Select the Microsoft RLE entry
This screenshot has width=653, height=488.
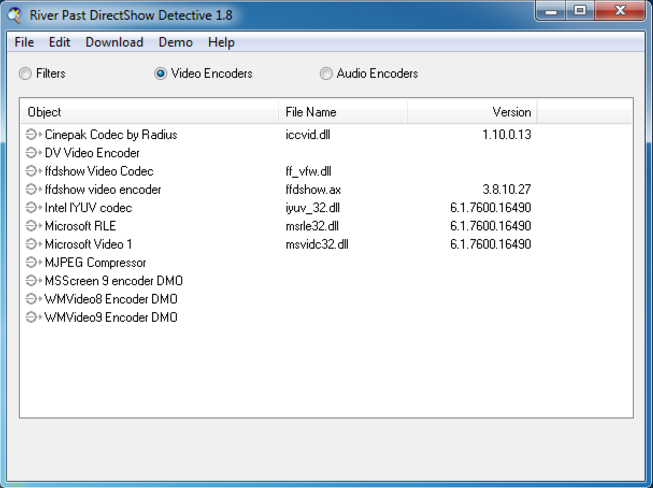click(x=80, y=226)
